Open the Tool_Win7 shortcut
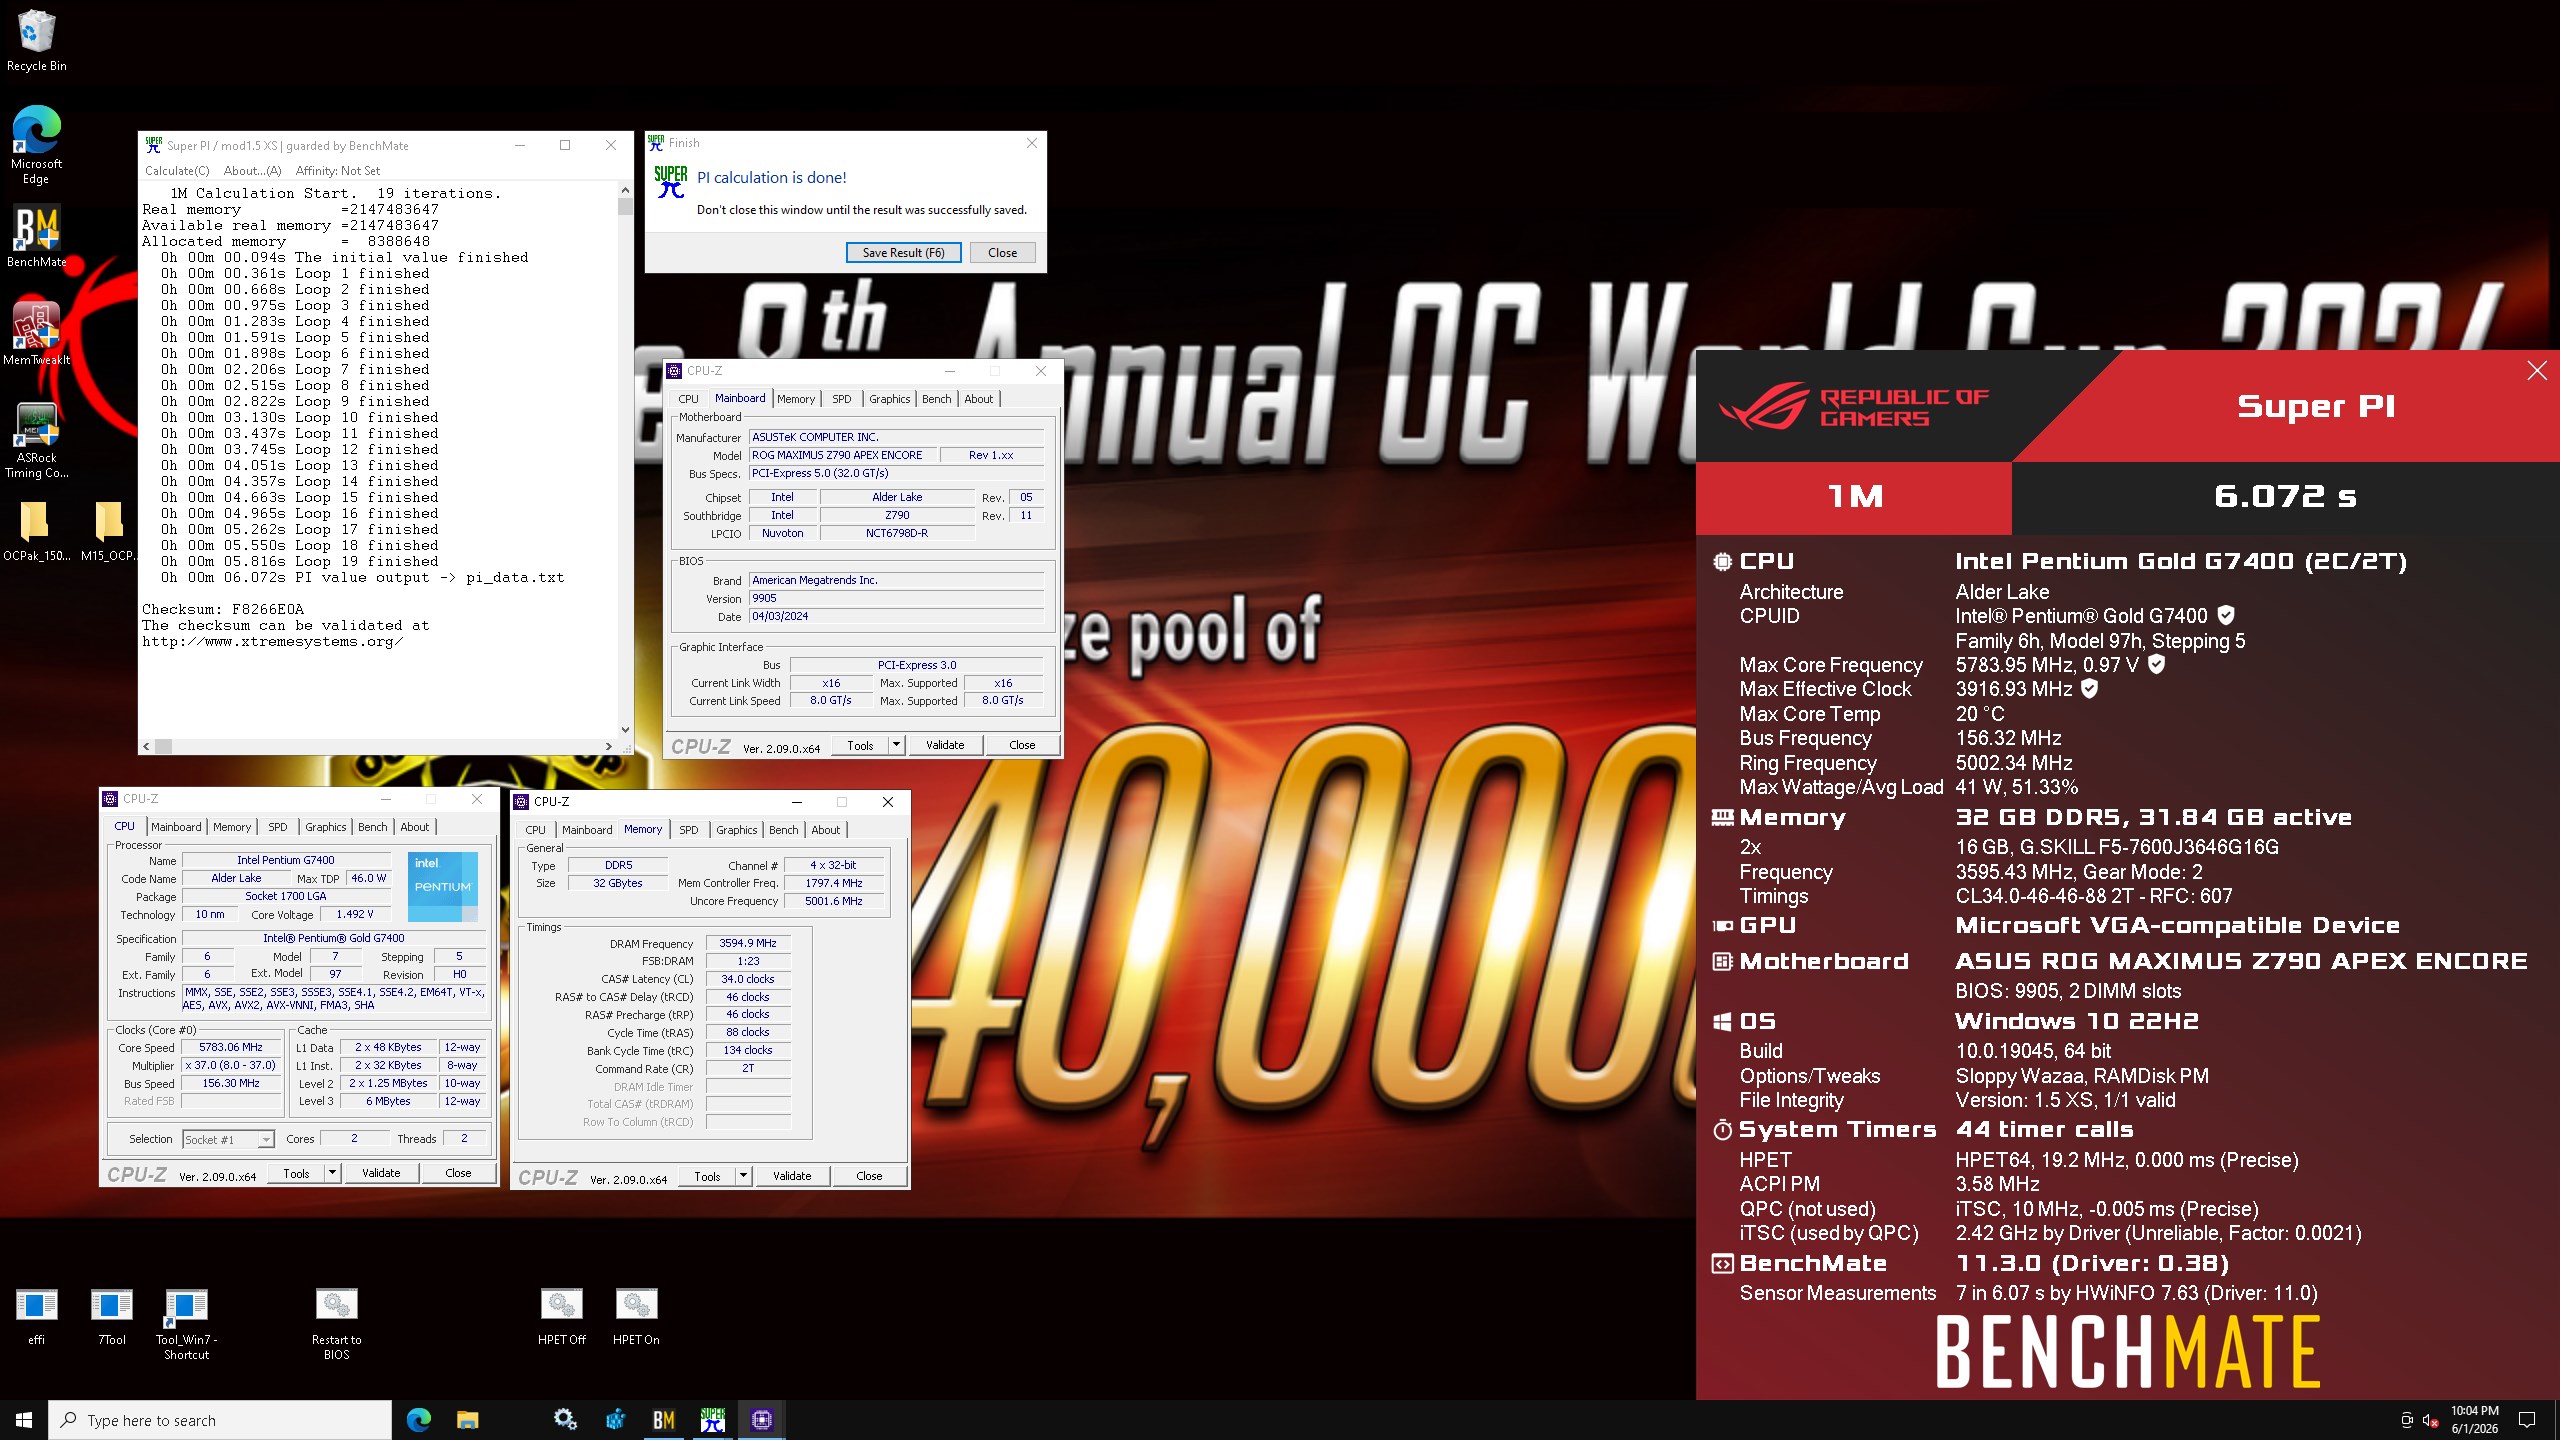The height and width of the screenshot is (1440, 2560). pos(186,1323)
